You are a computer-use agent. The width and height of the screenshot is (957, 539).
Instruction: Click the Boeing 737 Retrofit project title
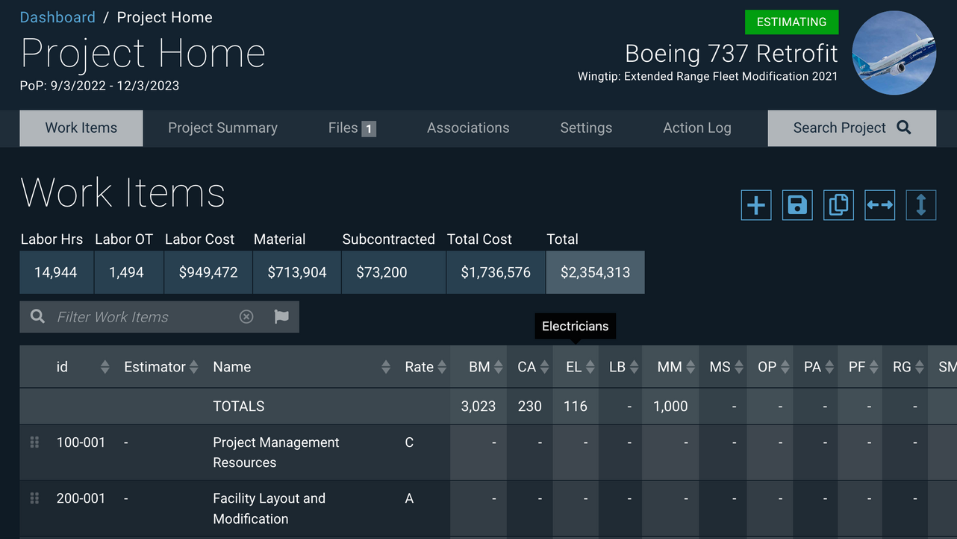pos(731,54)
